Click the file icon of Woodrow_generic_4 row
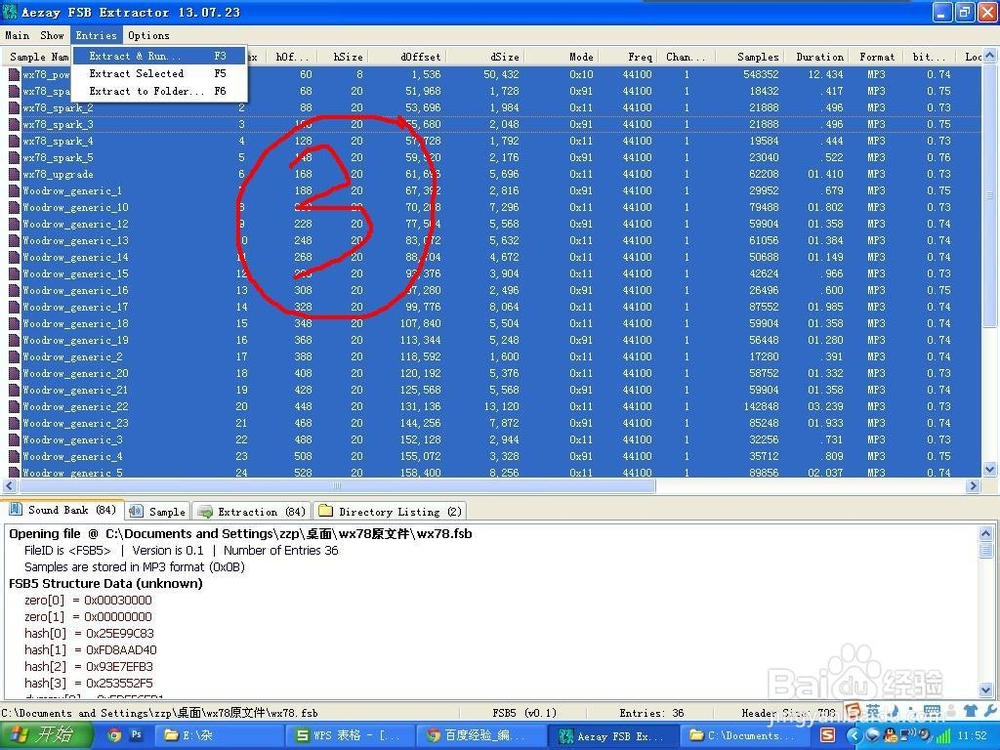 tap(14, 456)
